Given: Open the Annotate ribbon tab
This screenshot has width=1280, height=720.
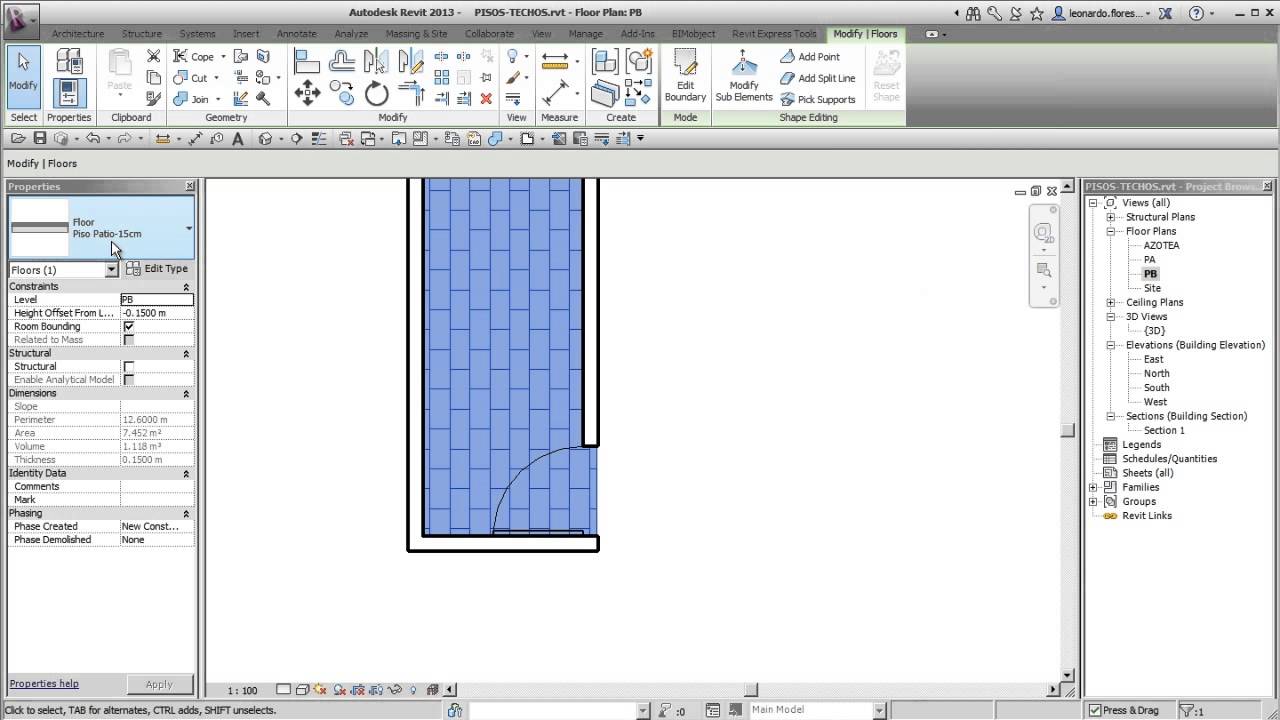Looking at the screenshot, I should coord(296,34).
